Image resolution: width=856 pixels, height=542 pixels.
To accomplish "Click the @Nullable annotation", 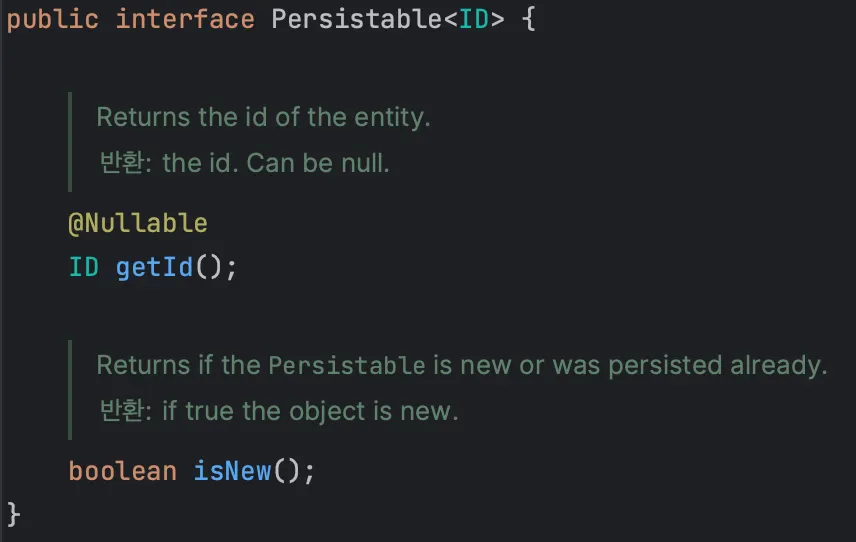I will (138, 222).
